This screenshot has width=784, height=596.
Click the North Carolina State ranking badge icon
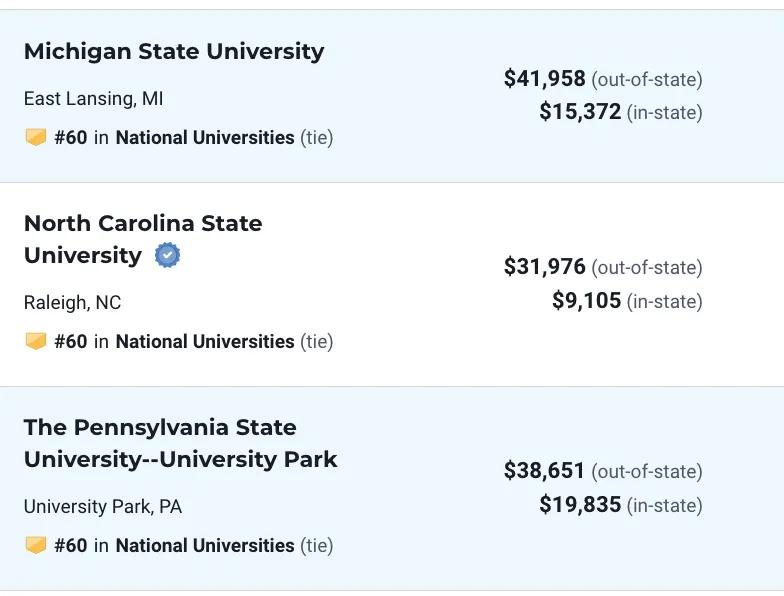(36, 341)
